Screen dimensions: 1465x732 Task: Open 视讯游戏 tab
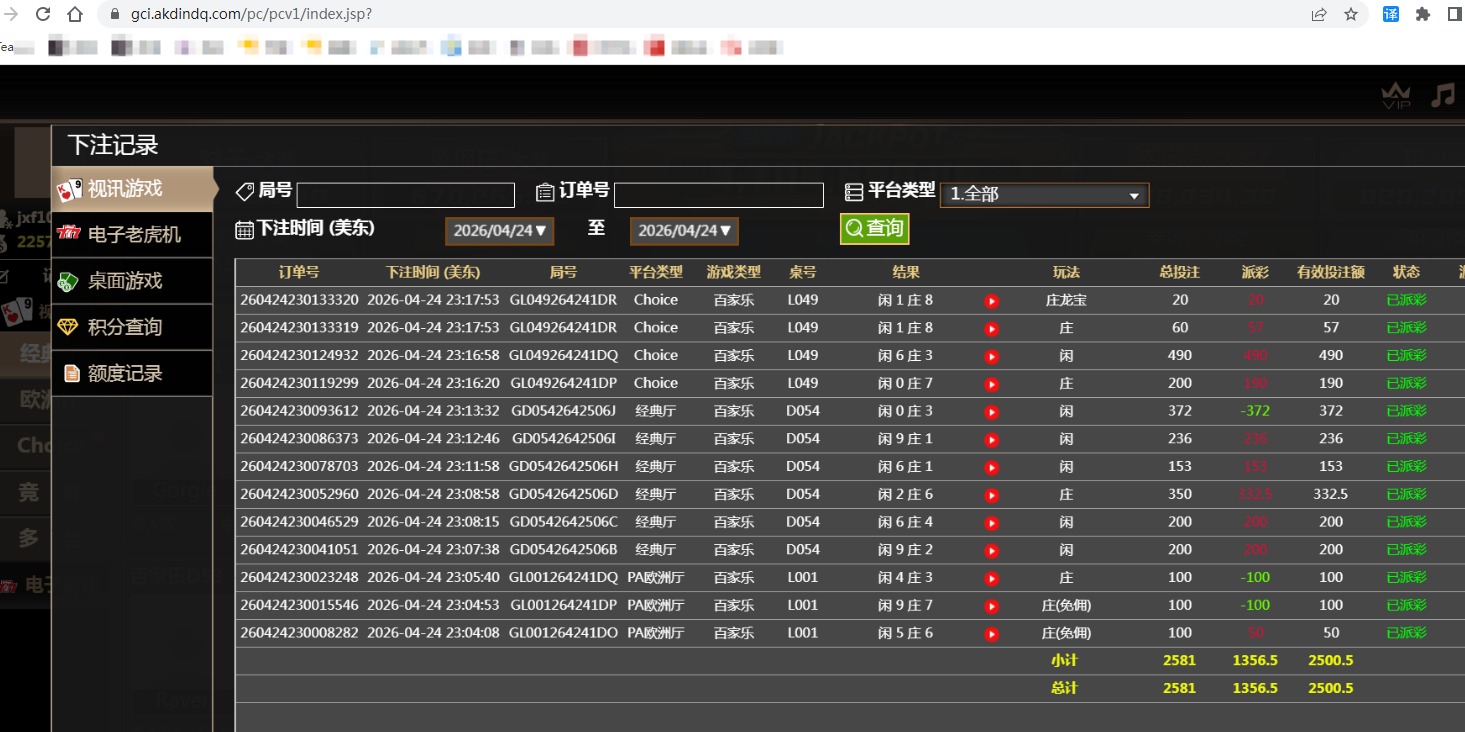click(132, 189)
